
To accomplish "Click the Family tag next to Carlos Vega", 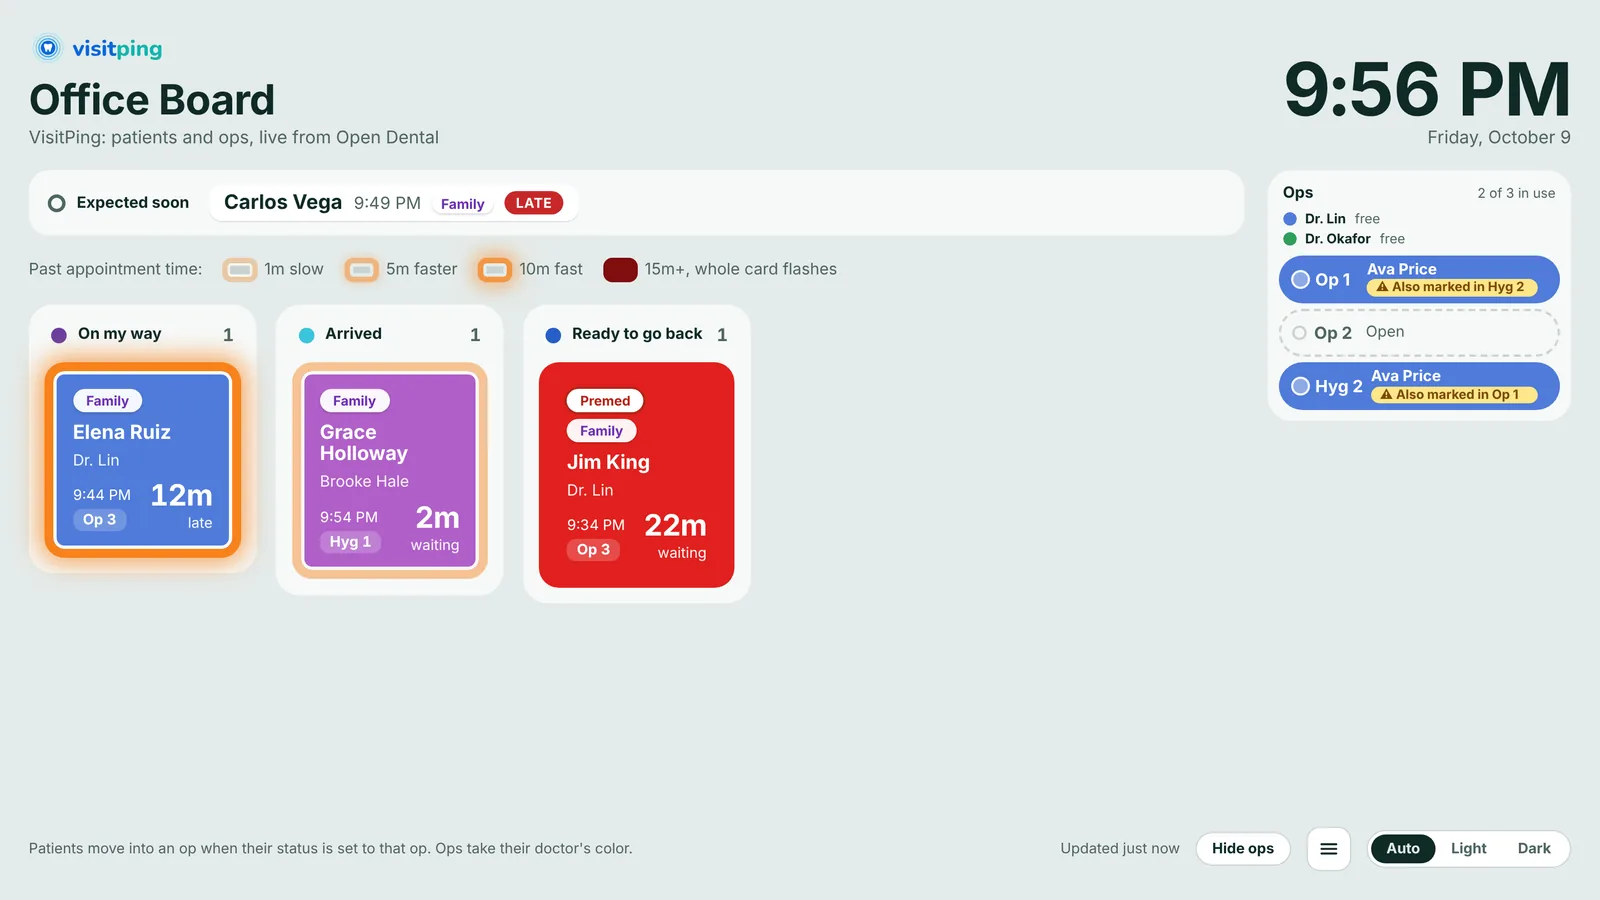I will tap(462, 204).
